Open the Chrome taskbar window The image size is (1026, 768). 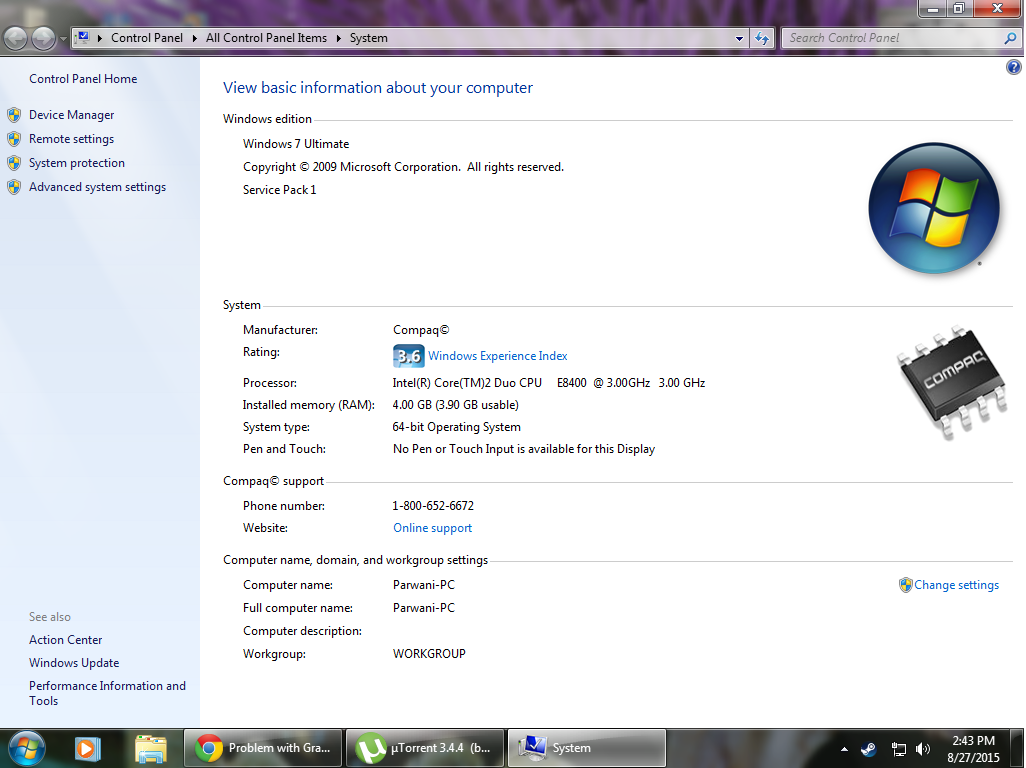263,748
